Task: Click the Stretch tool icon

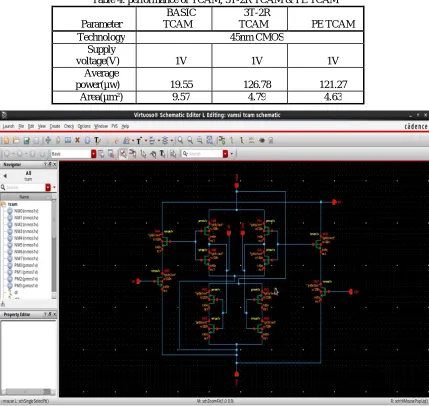Action: click(68, 140)
